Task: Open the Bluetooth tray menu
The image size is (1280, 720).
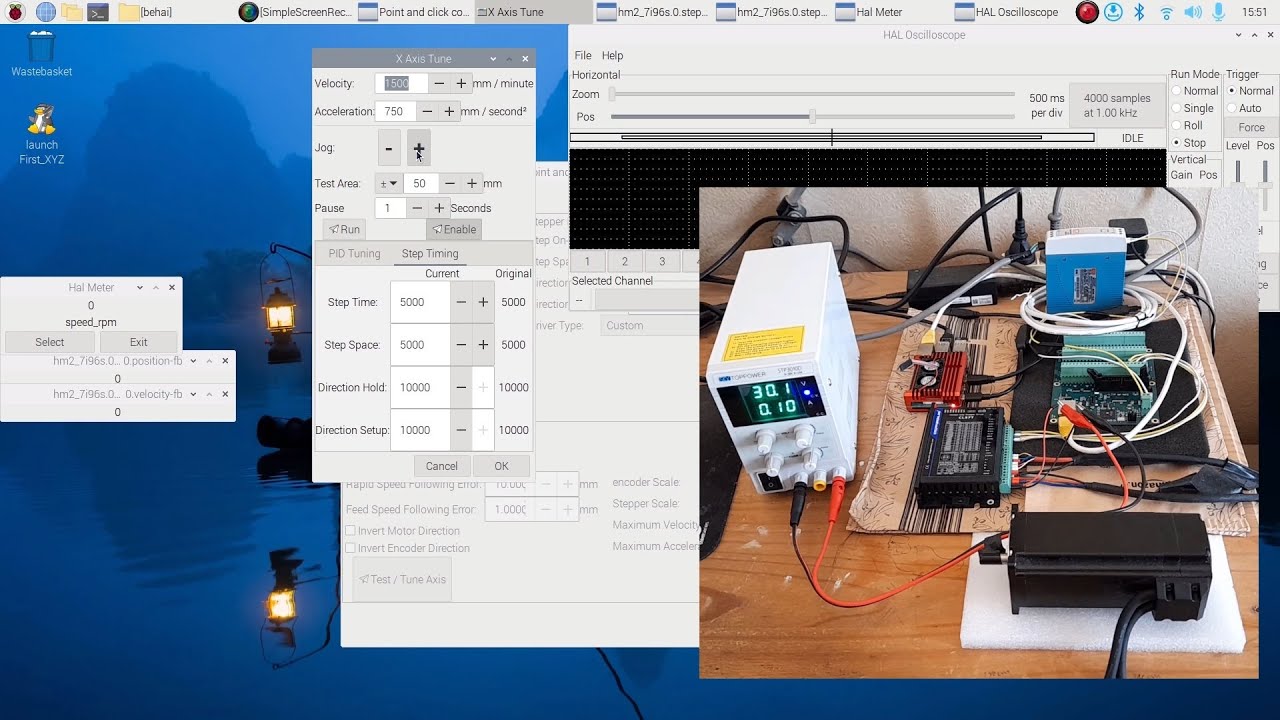Action: click(x=1139, y=12)
